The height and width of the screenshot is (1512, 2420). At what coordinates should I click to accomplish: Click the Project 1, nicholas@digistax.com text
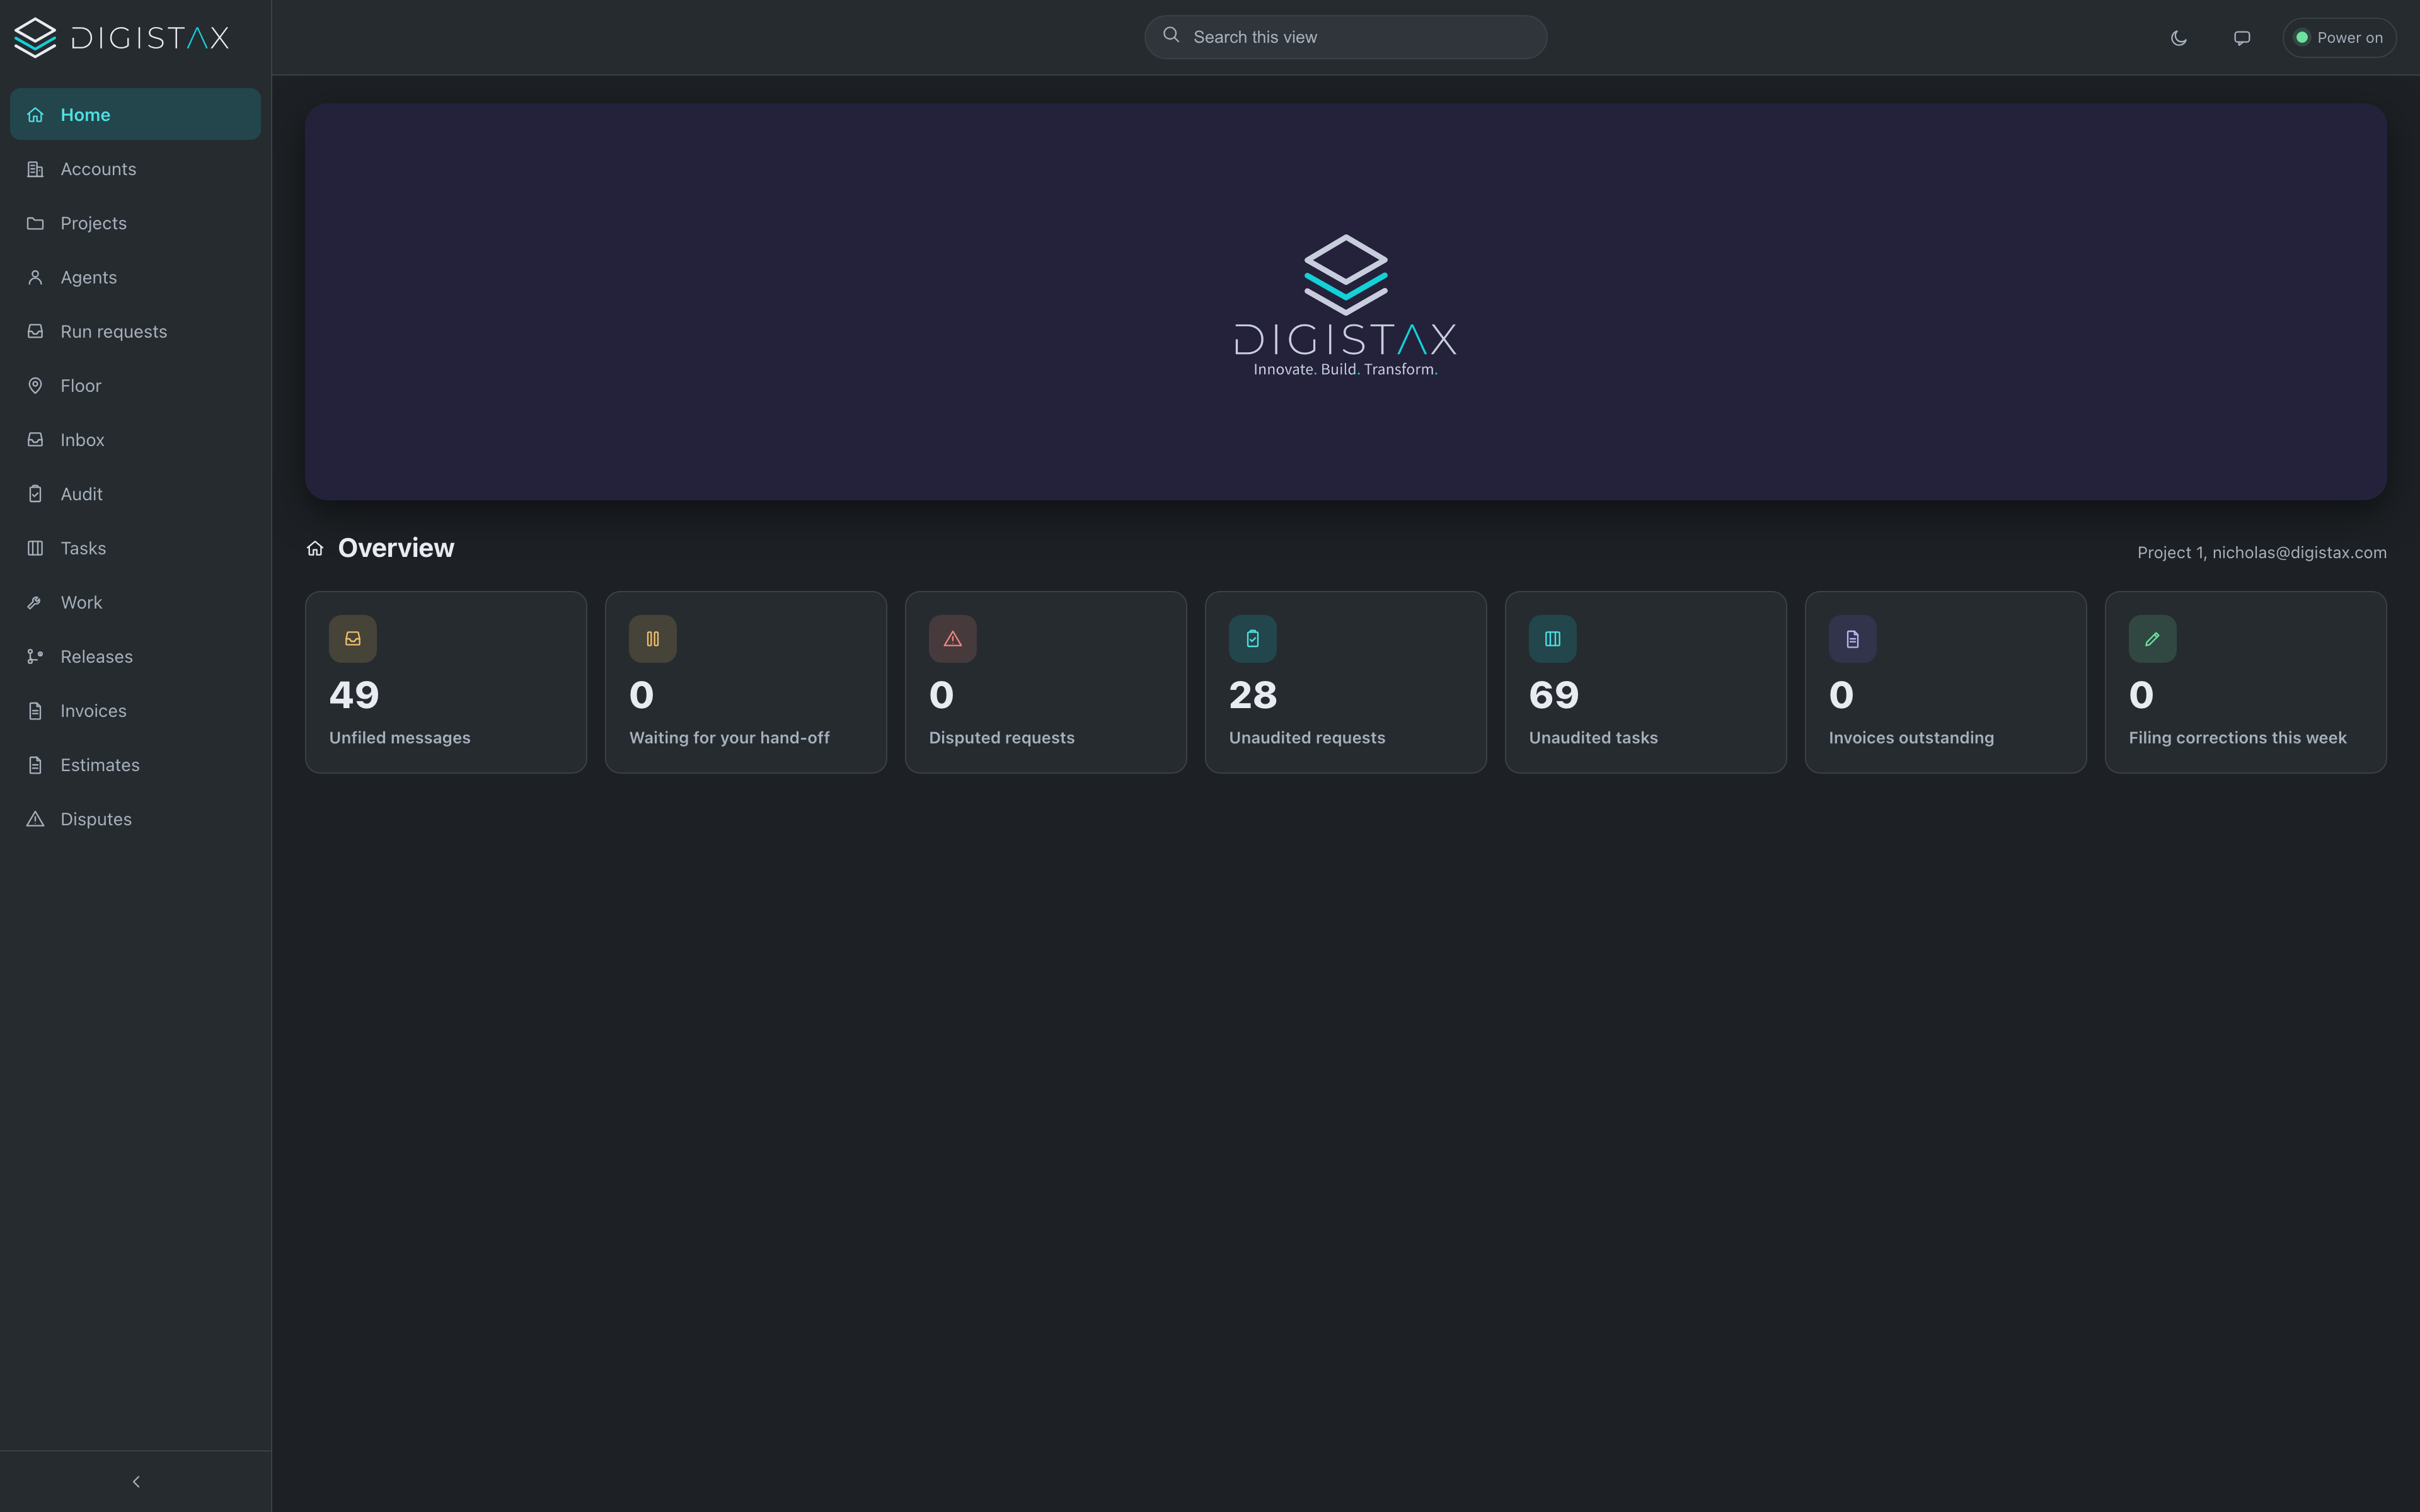tap(2262, 553)
